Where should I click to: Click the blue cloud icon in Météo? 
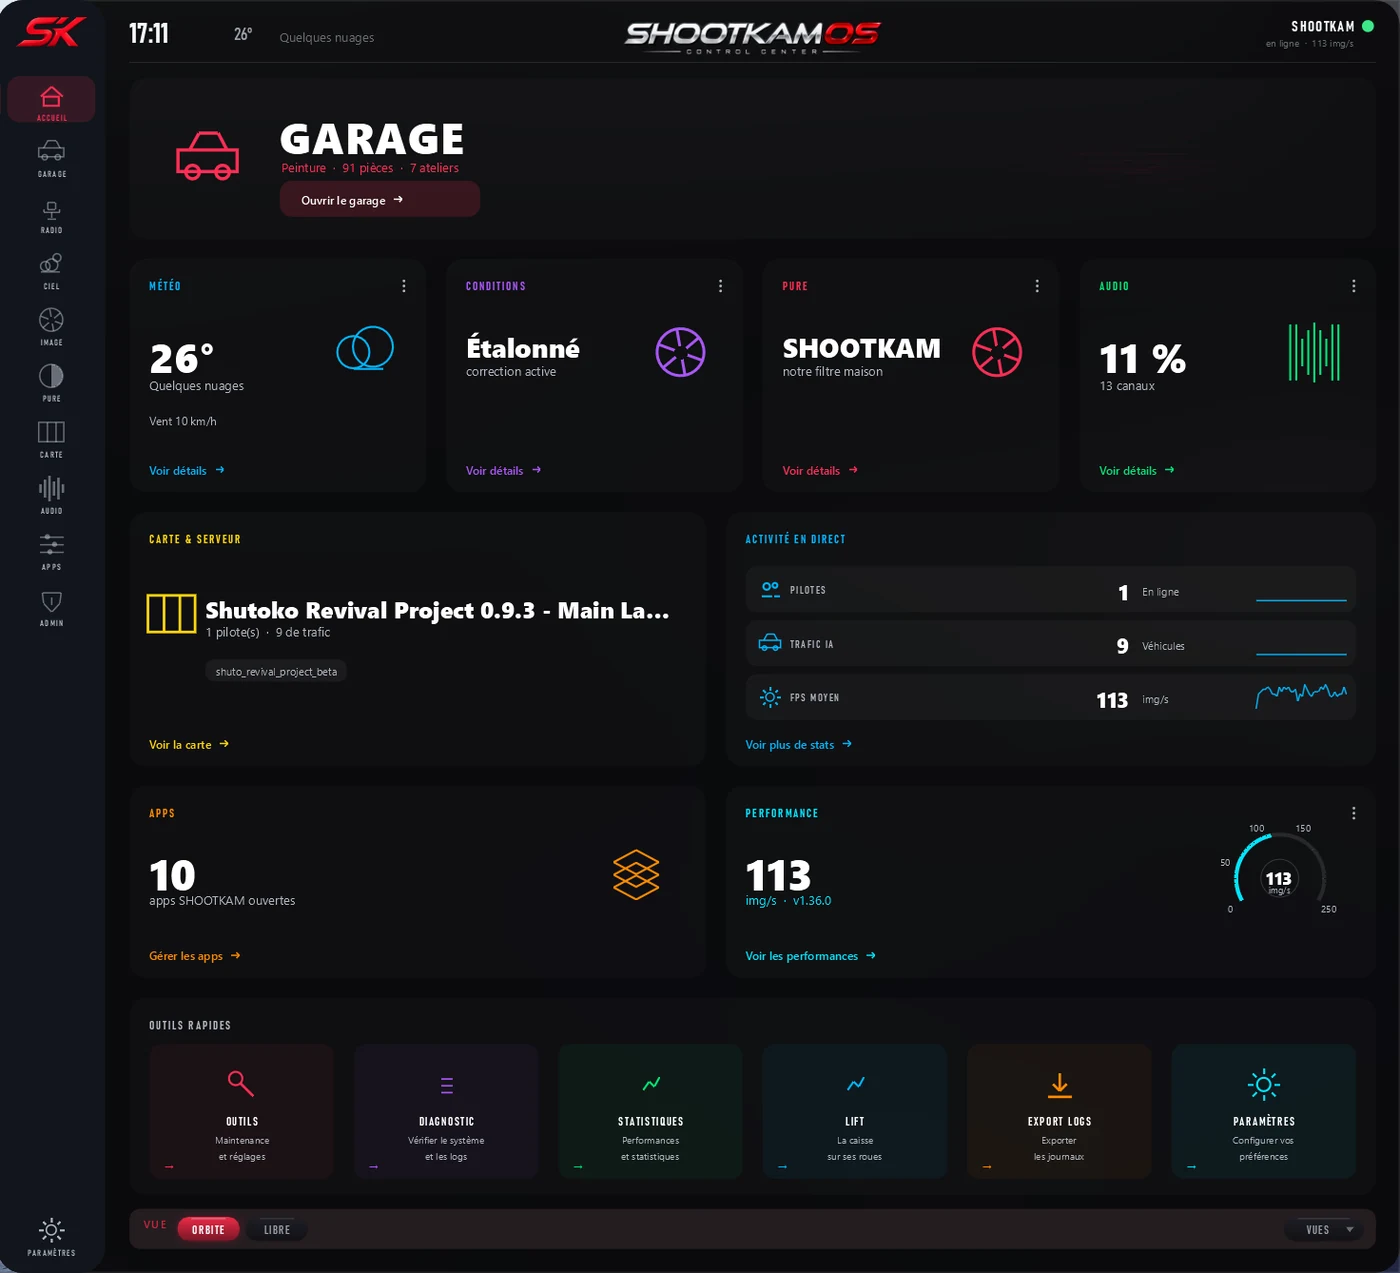click(x=365, y=349)
